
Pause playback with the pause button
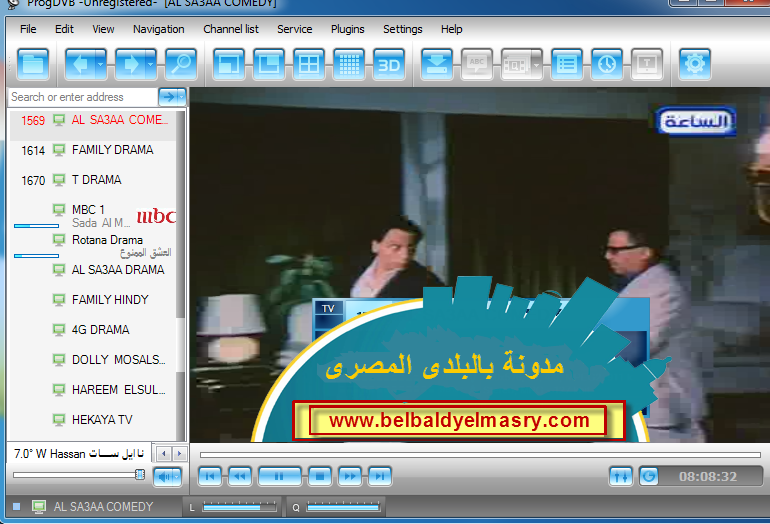[x=279, y=476]
